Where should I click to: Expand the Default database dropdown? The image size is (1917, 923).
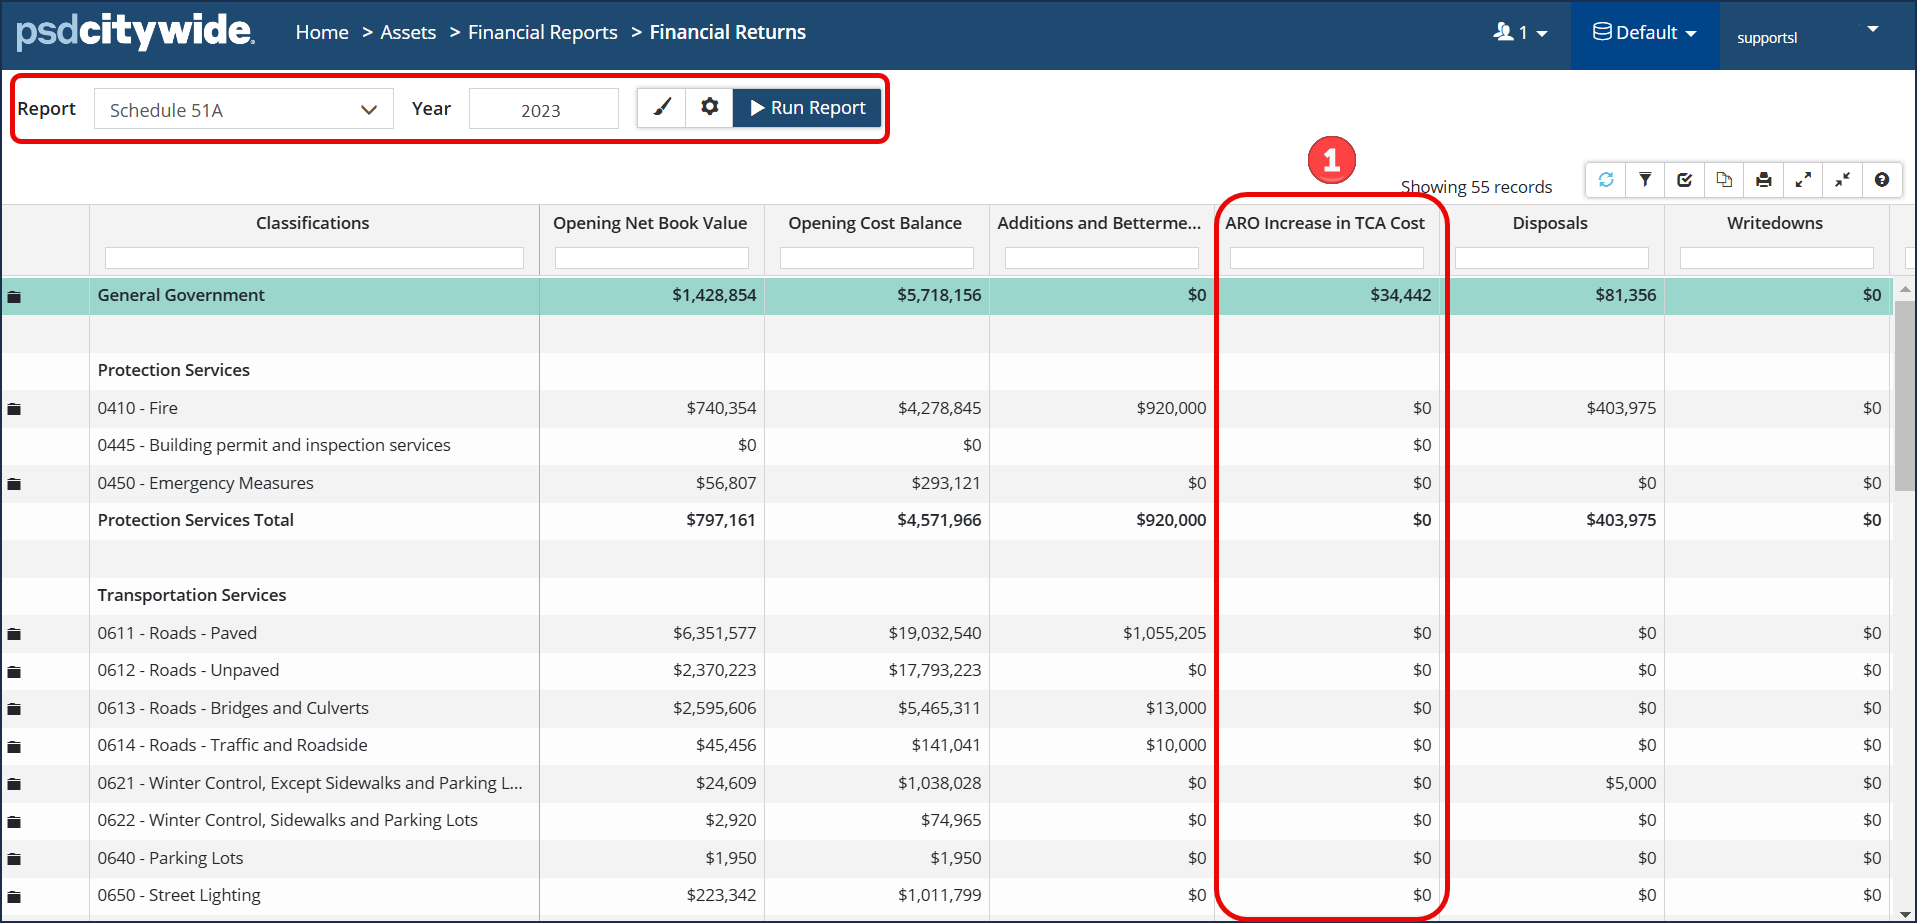[x=1644, y=33]
